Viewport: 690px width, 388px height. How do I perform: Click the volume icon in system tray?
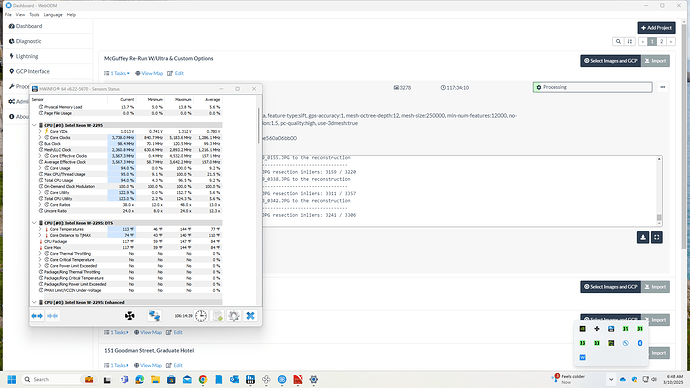pos(654,379)
